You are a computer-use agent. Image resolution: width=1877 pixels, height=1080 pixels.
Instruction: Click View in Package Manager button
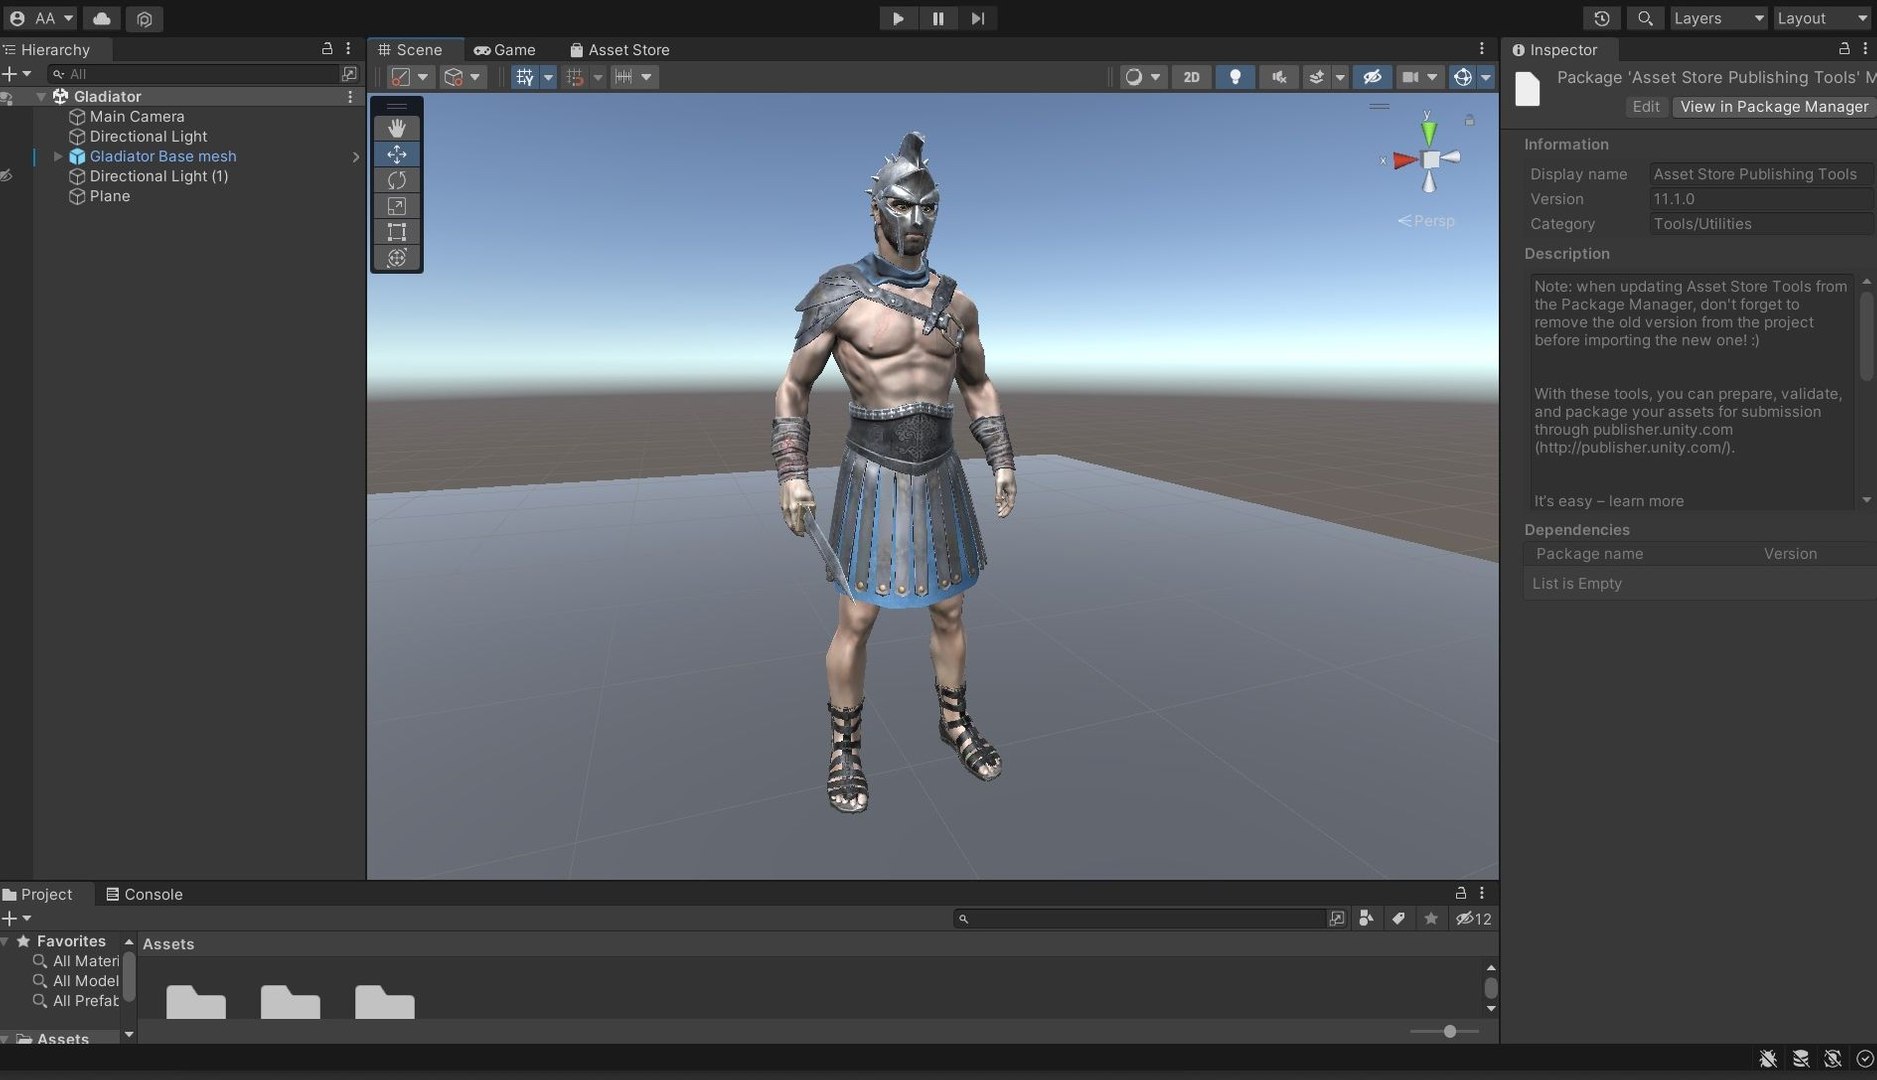[x=1774, y=106]
